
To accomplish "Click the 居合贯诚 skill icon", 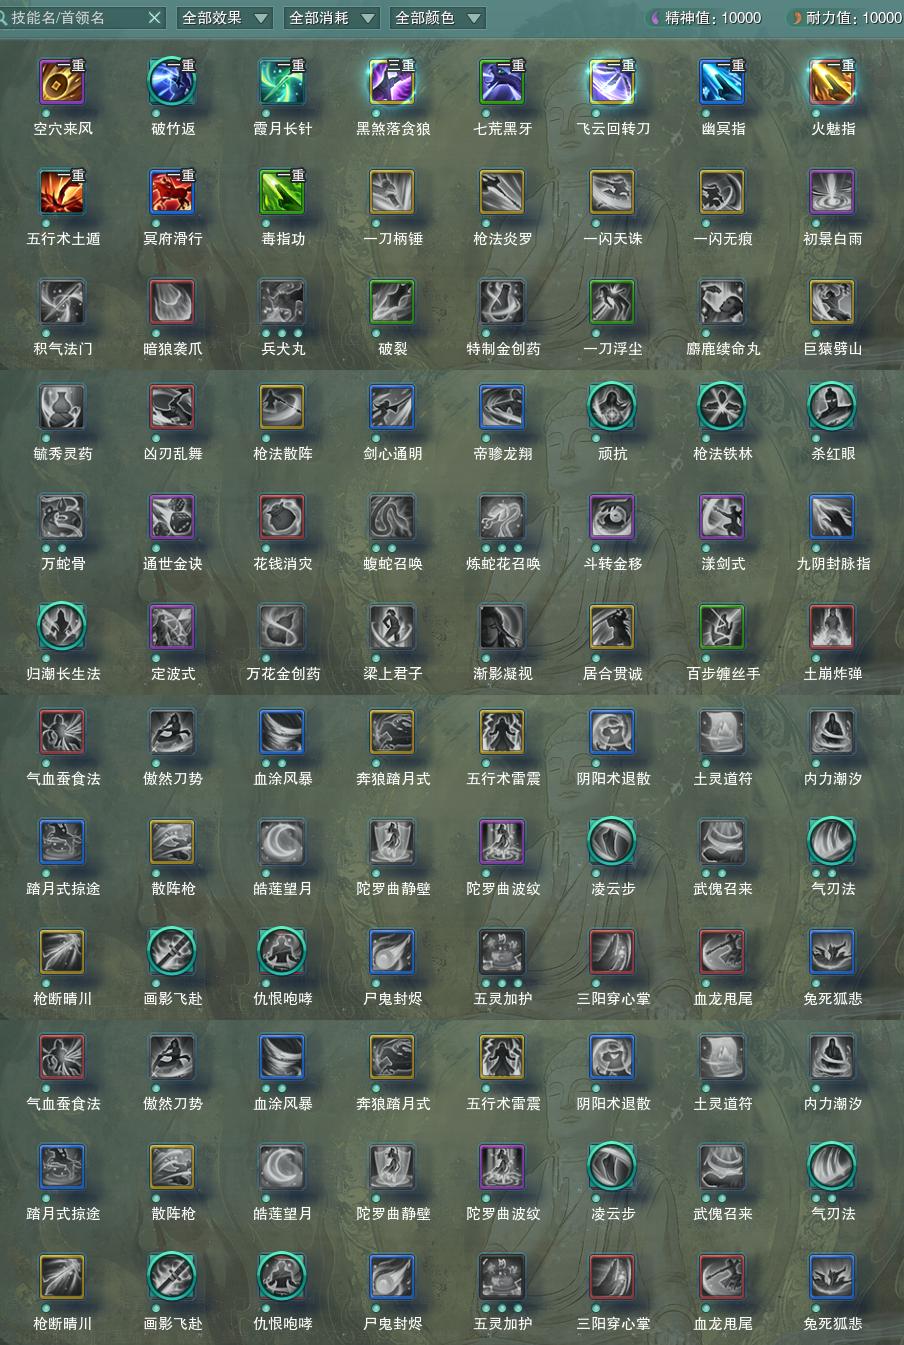I will click(613, 627).
